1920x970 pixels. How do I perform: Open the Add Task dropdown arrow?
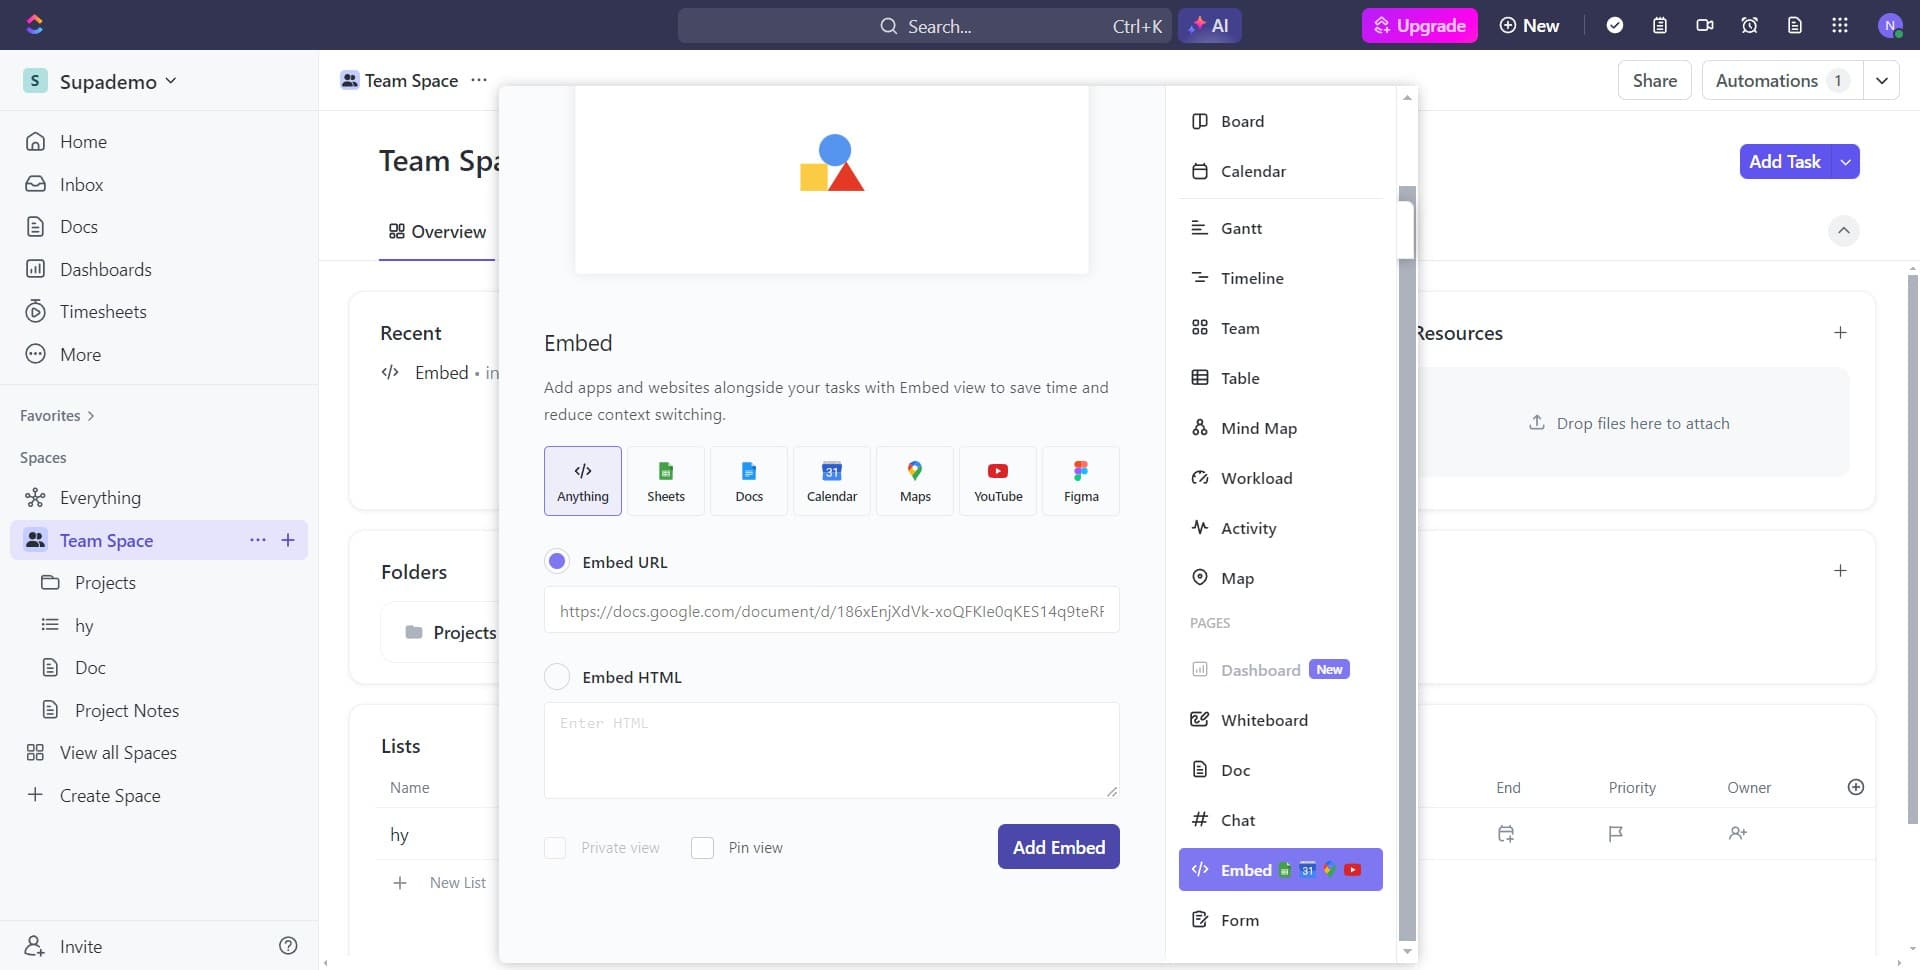pyautogui.click(x=1845, y=161)
